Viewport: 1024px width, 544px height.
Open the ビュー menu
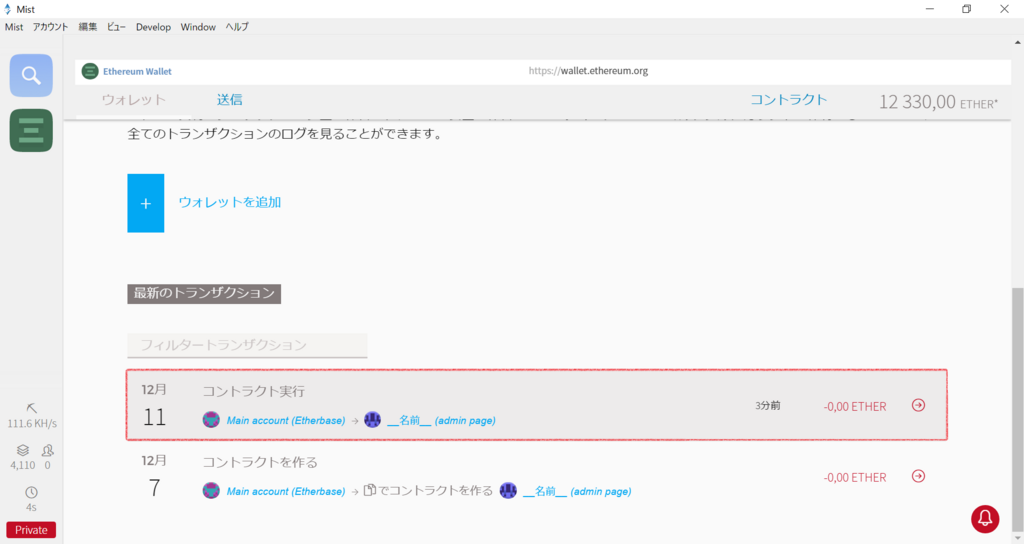(x=116, y=27)
